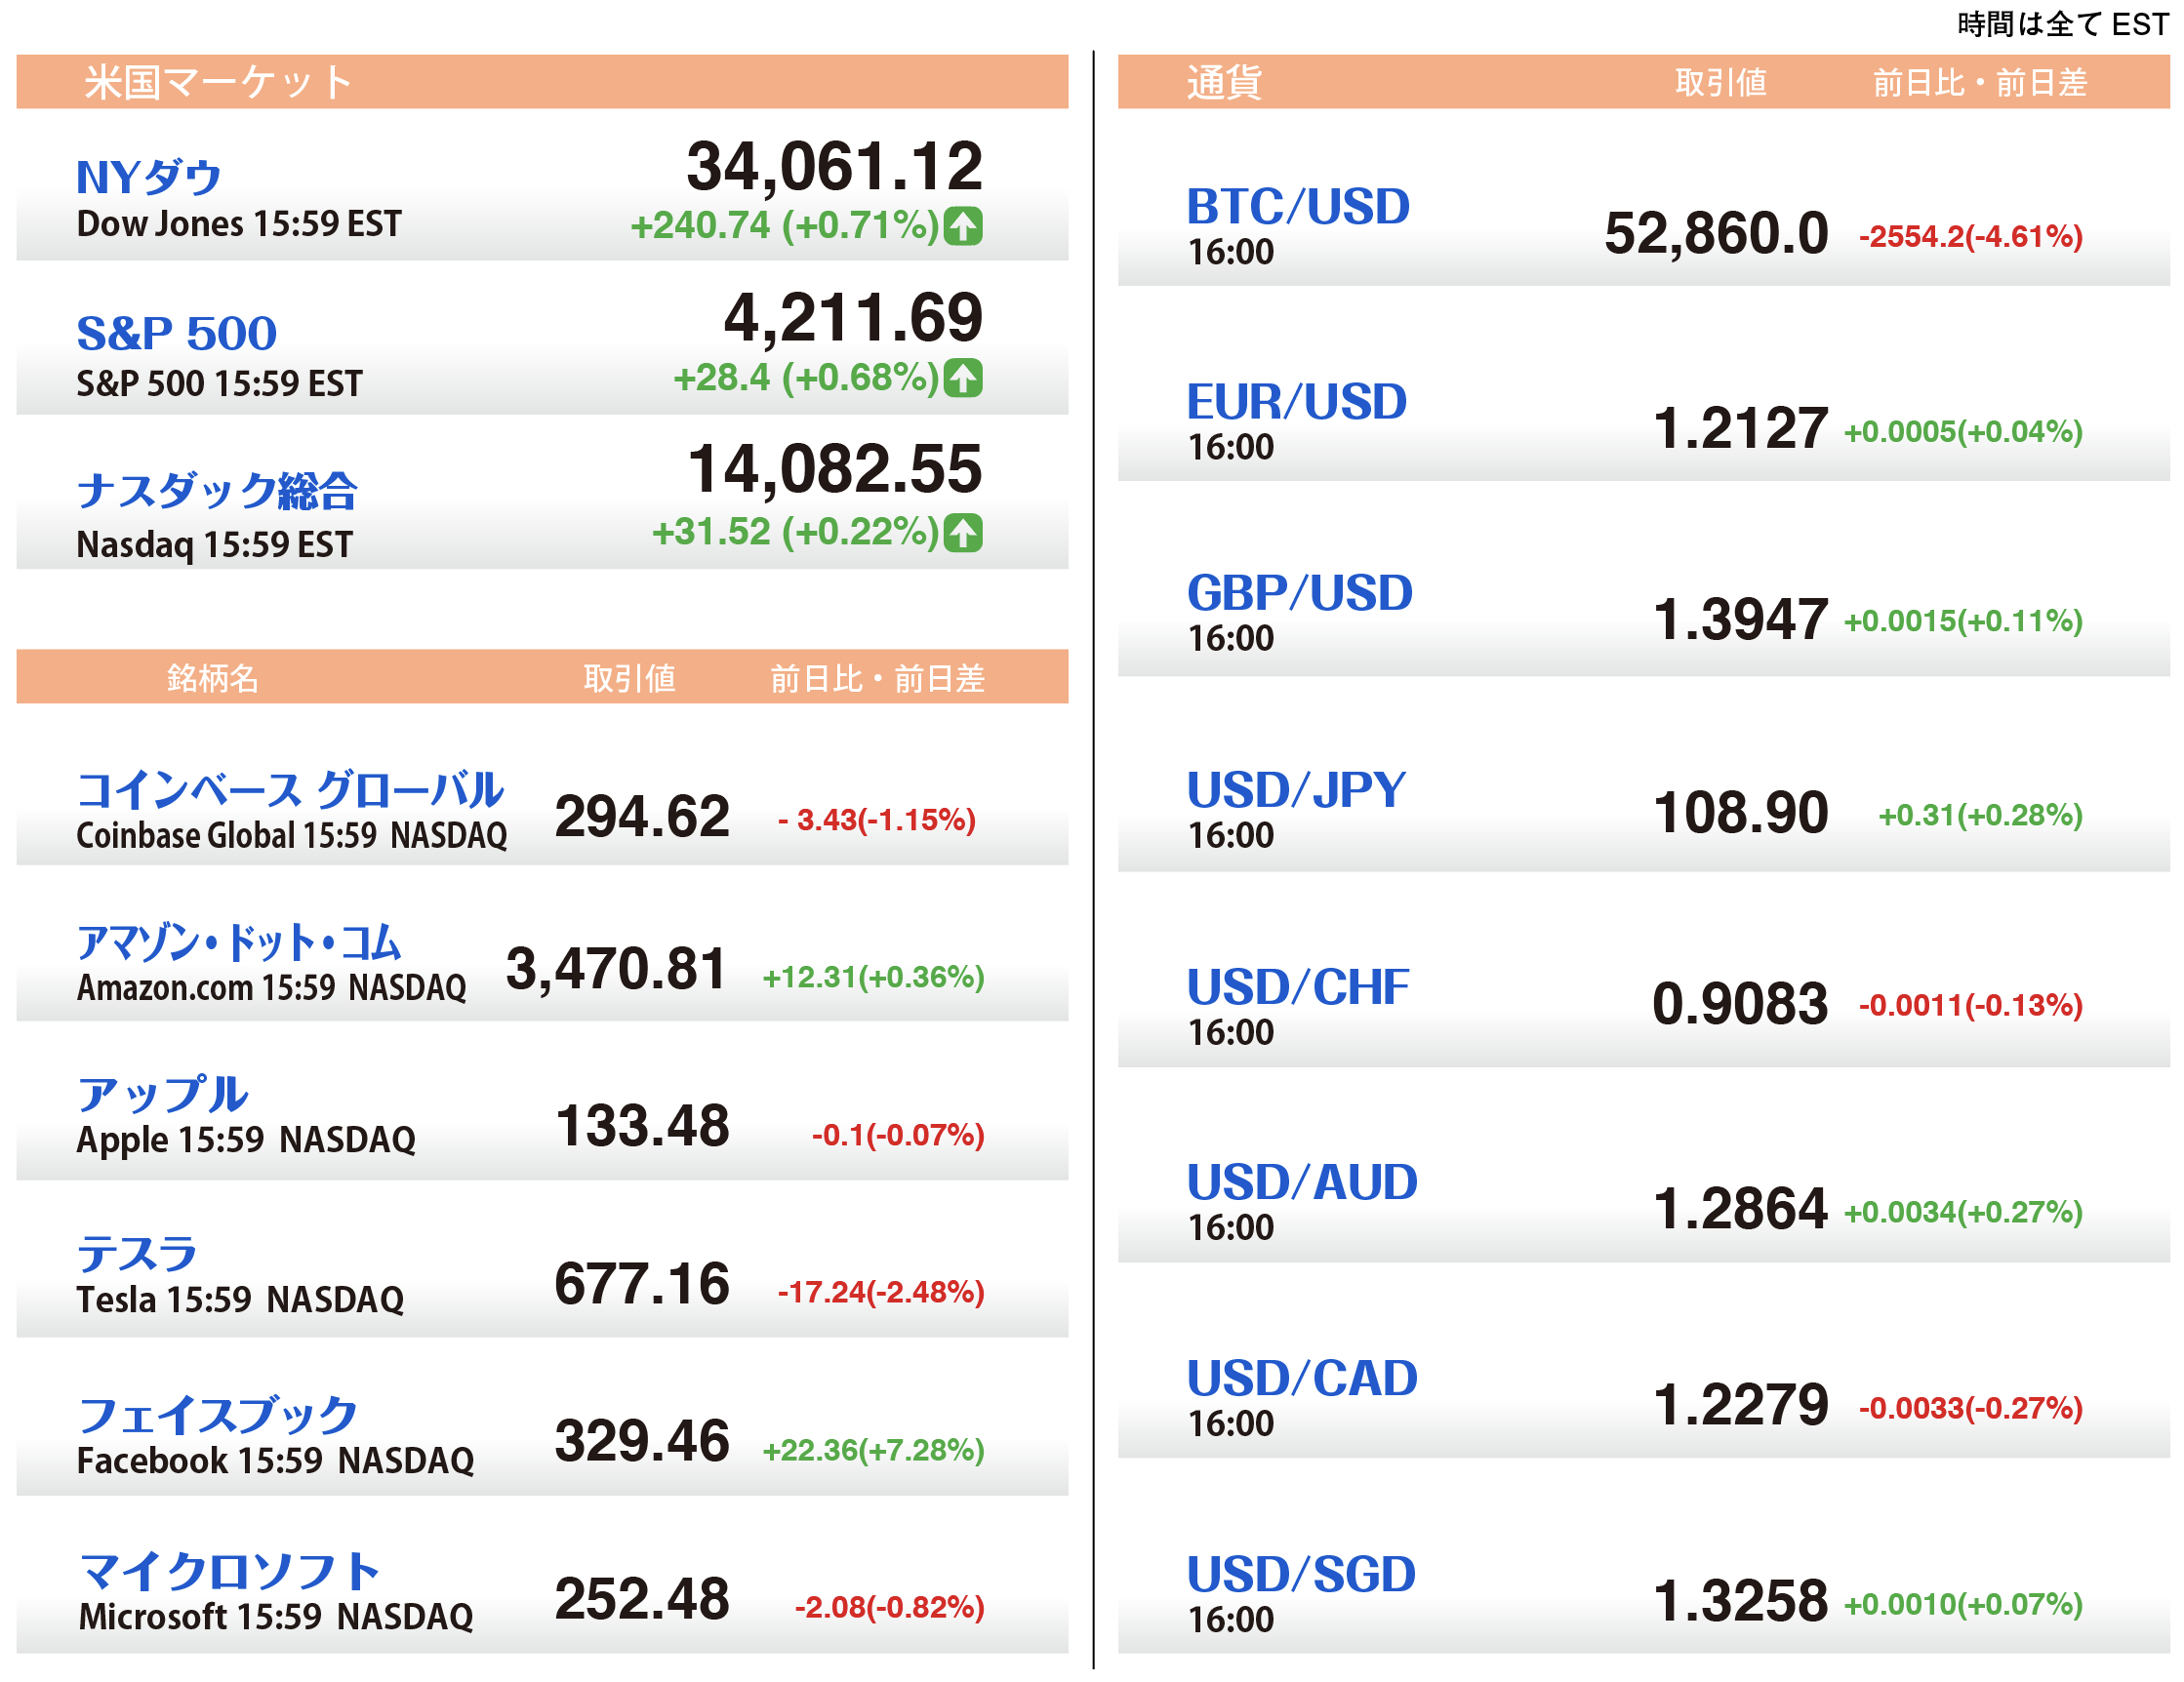
Task: Click the green up arrow beside Dow Jones change
Action: click(x=963, y=226)
